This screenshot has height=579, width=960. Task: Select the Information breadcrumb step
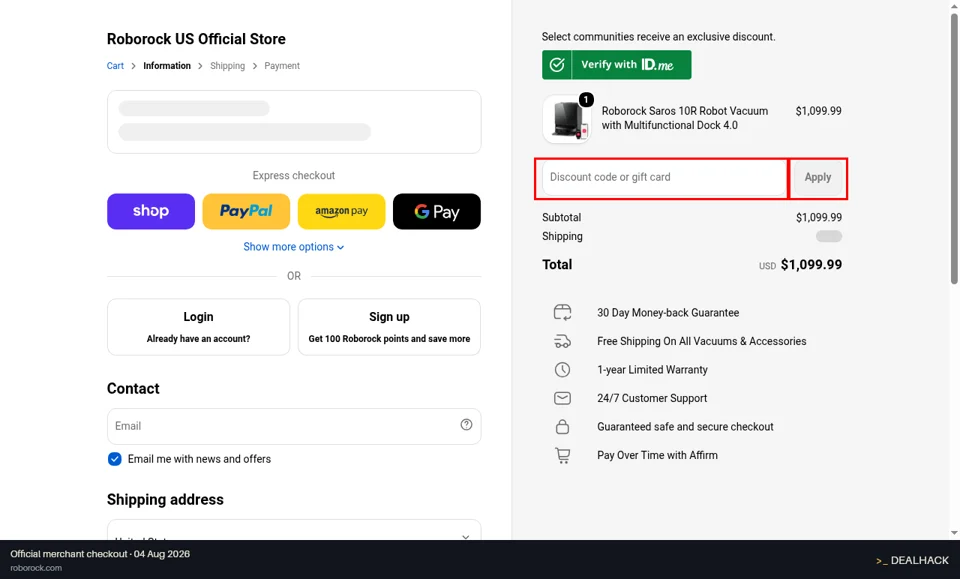point(167,65)
